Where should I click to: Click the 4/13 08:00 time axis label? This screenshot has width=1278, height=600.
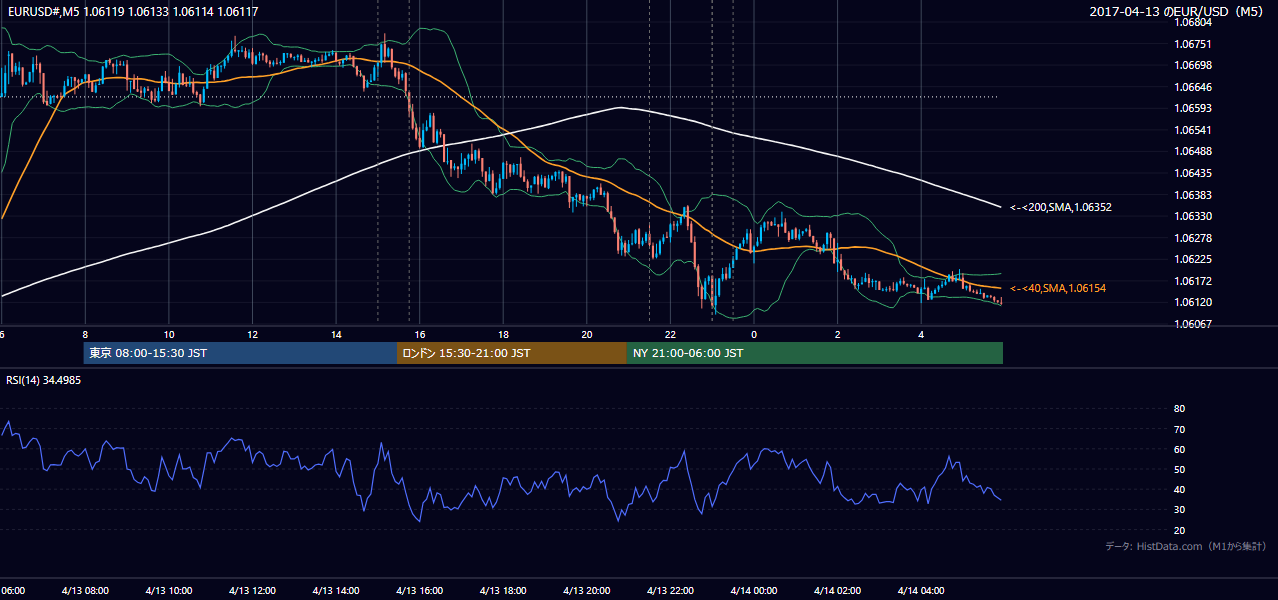(x=85, y=591)
